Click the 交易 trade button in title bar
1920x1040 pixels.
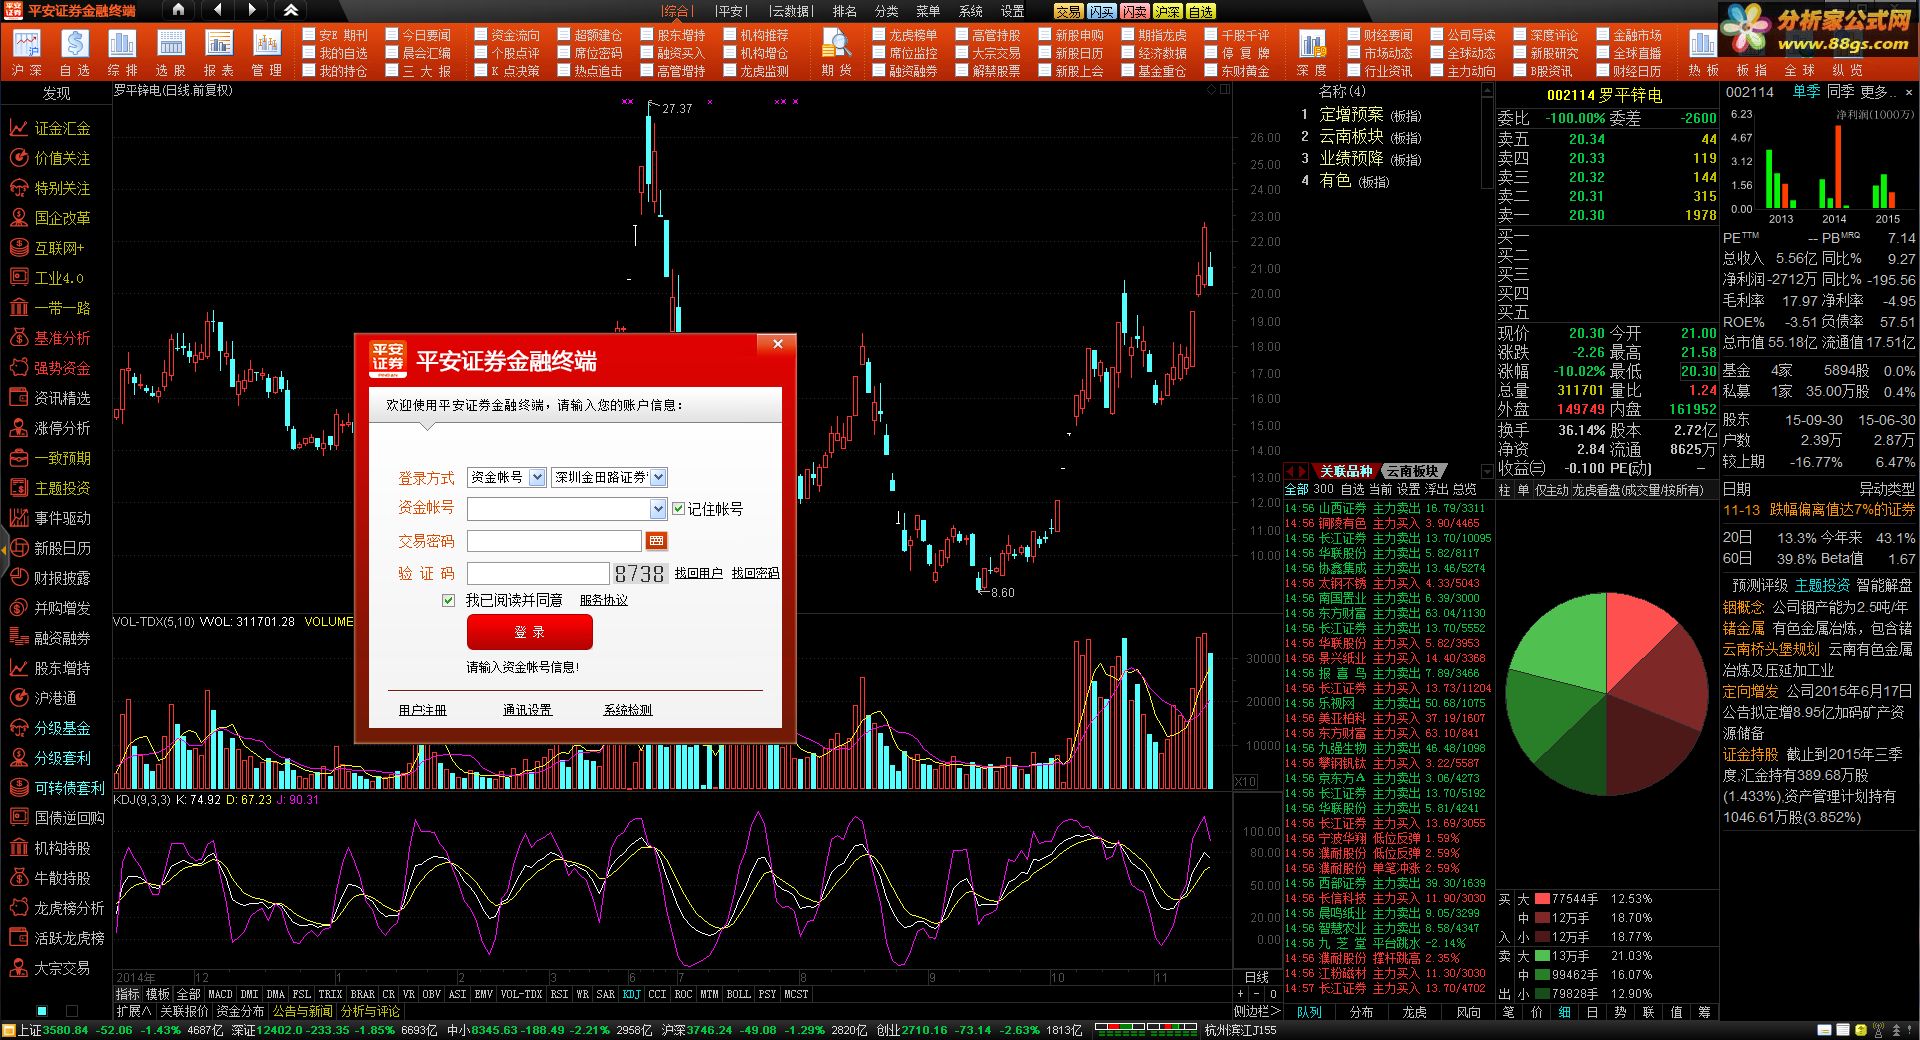(x=1068, y=11)
